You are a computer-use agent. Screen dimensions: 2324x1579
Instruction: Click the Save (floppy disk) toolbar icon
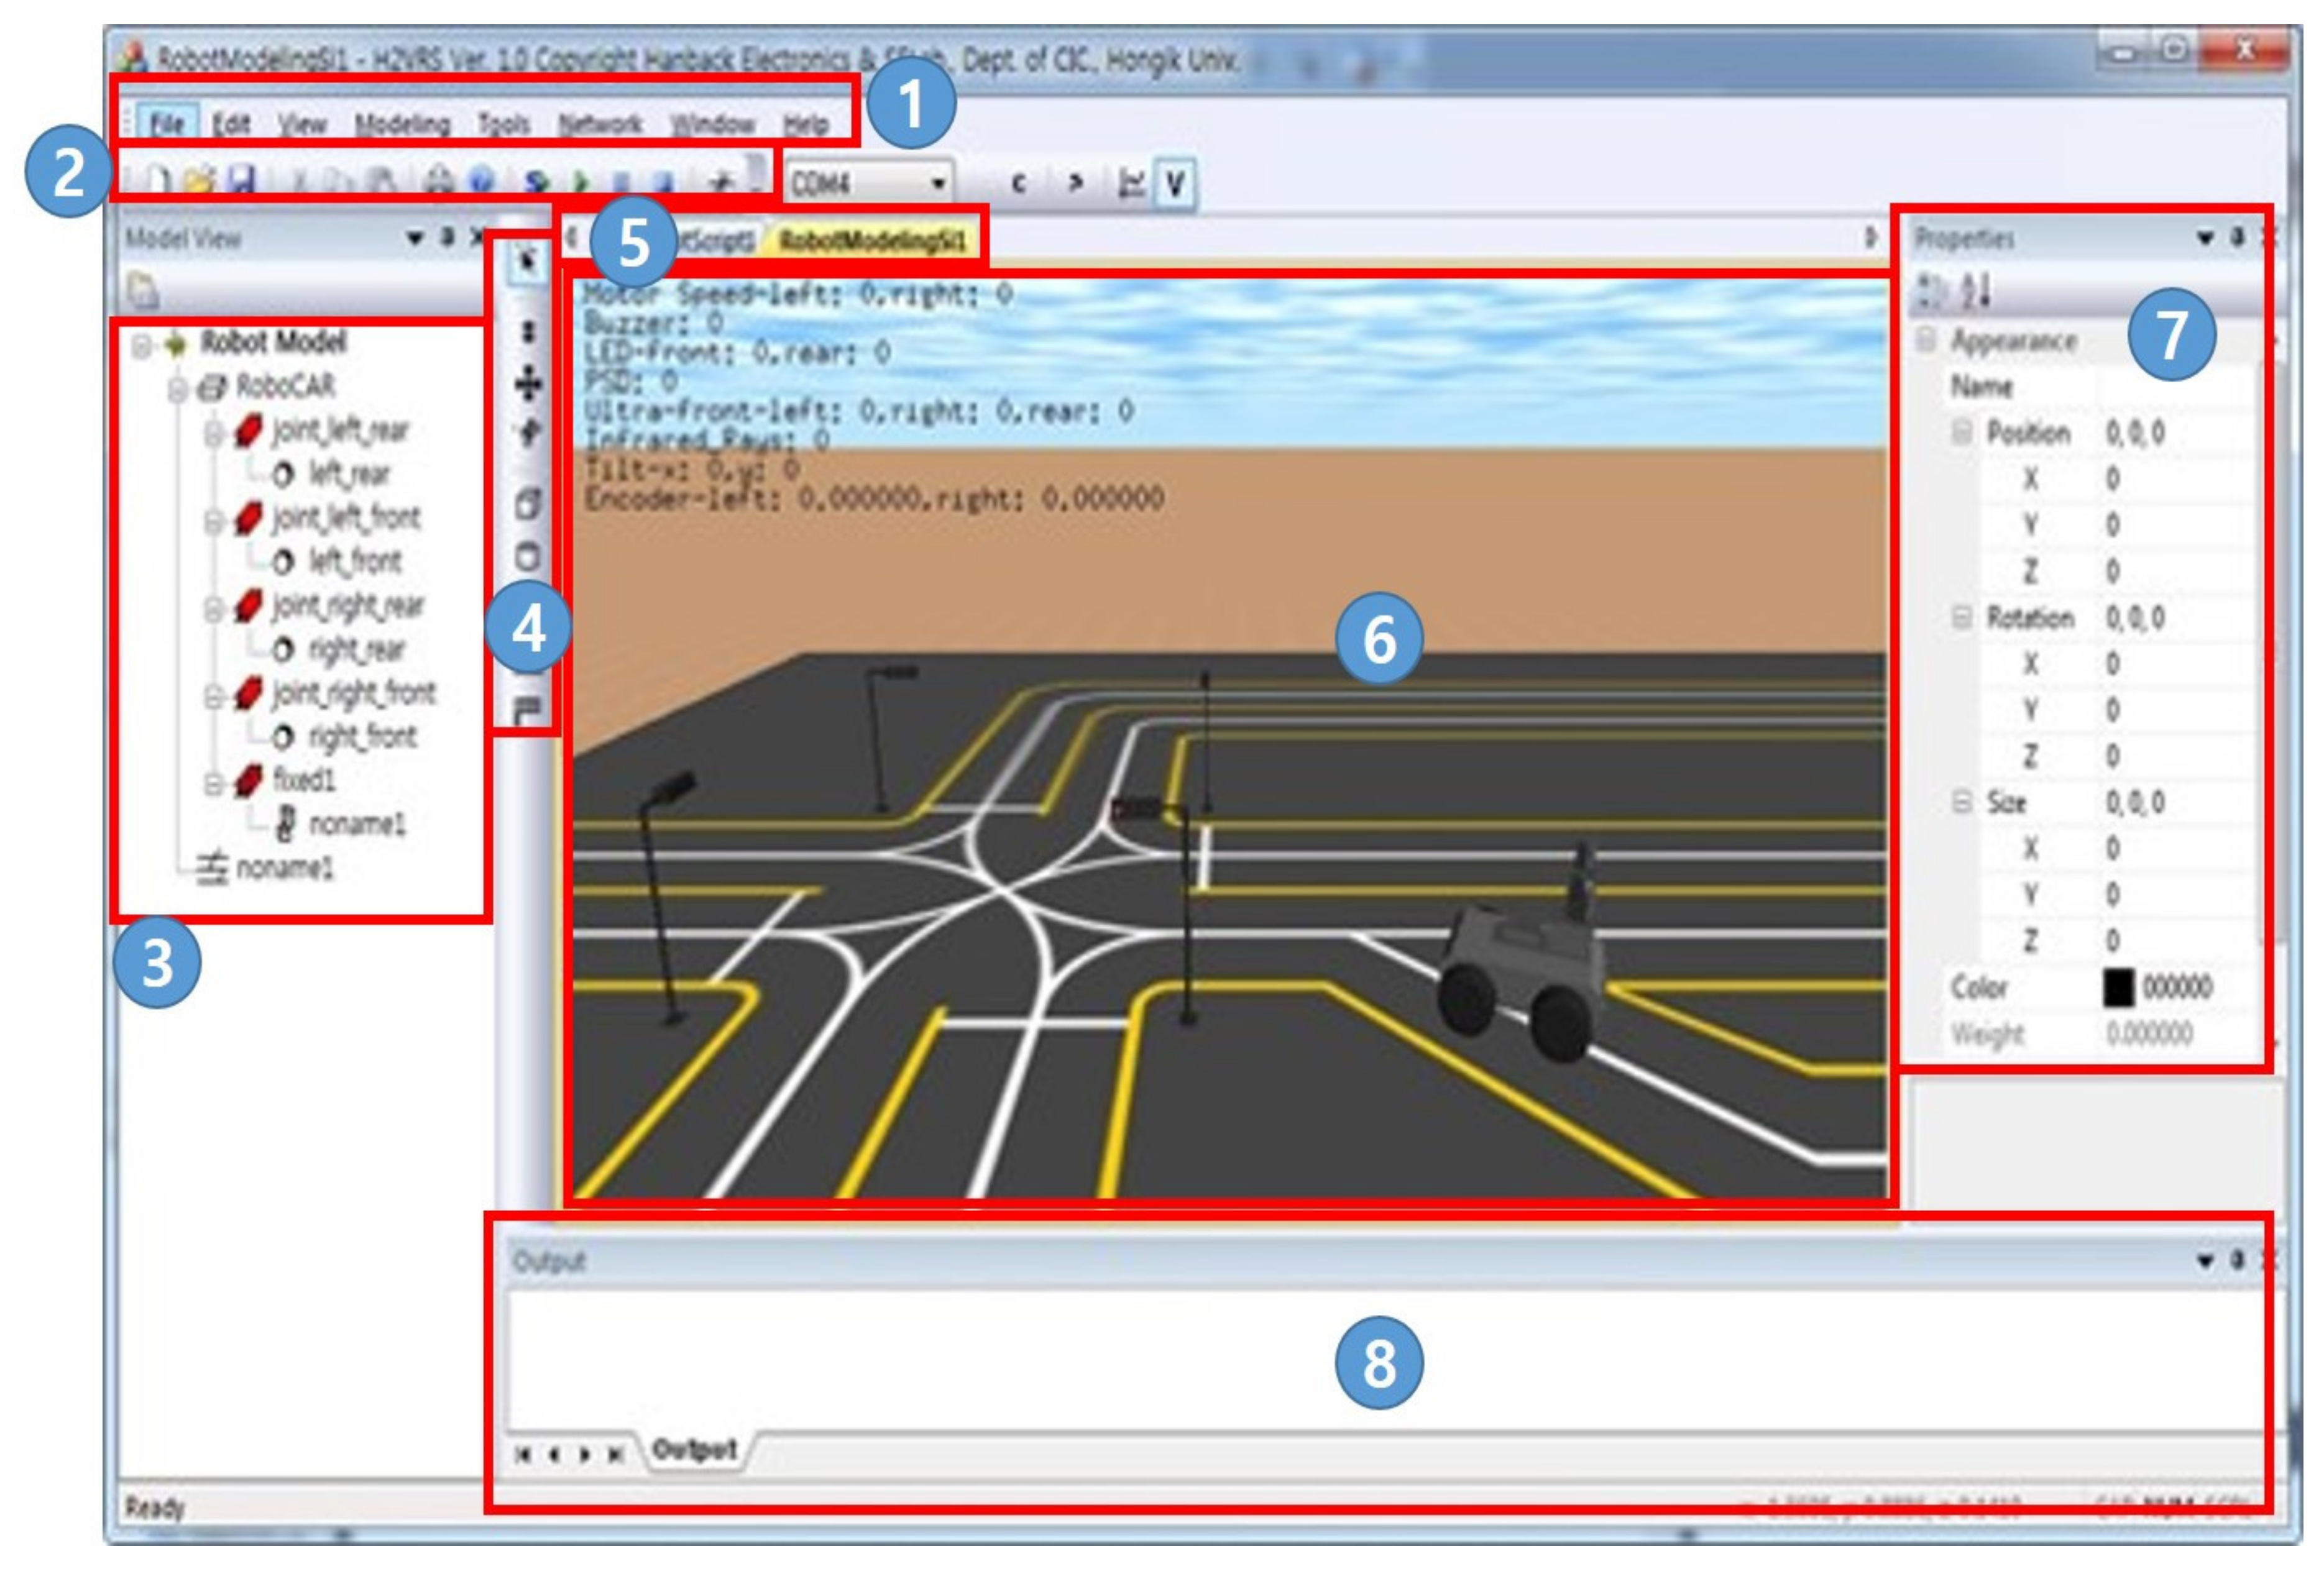click(x=242, y=180)
